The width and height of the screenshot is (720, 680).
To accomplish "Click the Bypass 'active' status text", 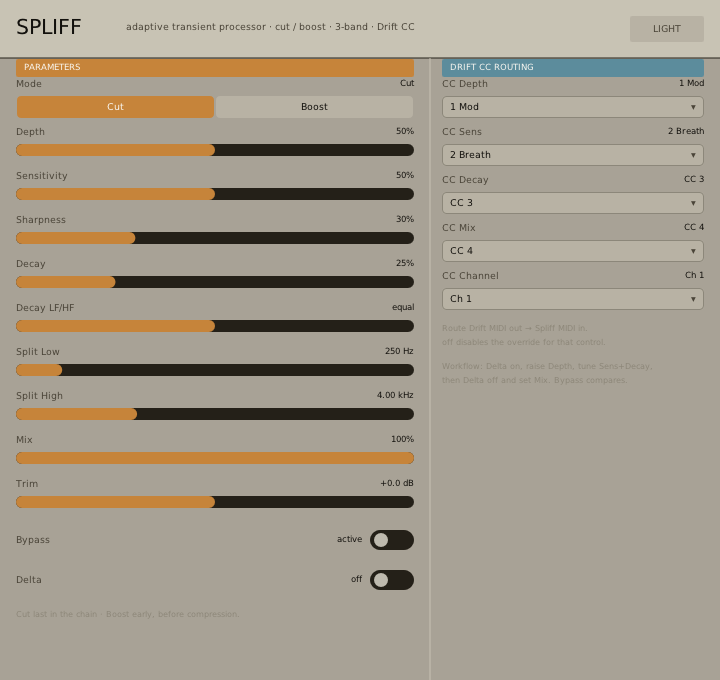I will tap(349, 540).
